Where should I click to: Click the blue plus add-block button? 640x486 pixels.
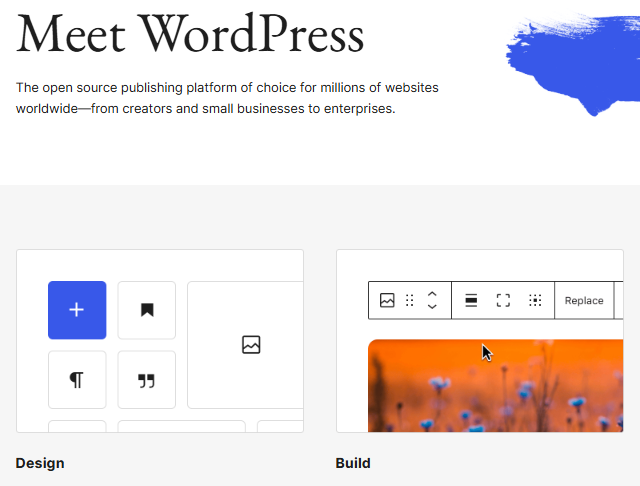(77, 310)
